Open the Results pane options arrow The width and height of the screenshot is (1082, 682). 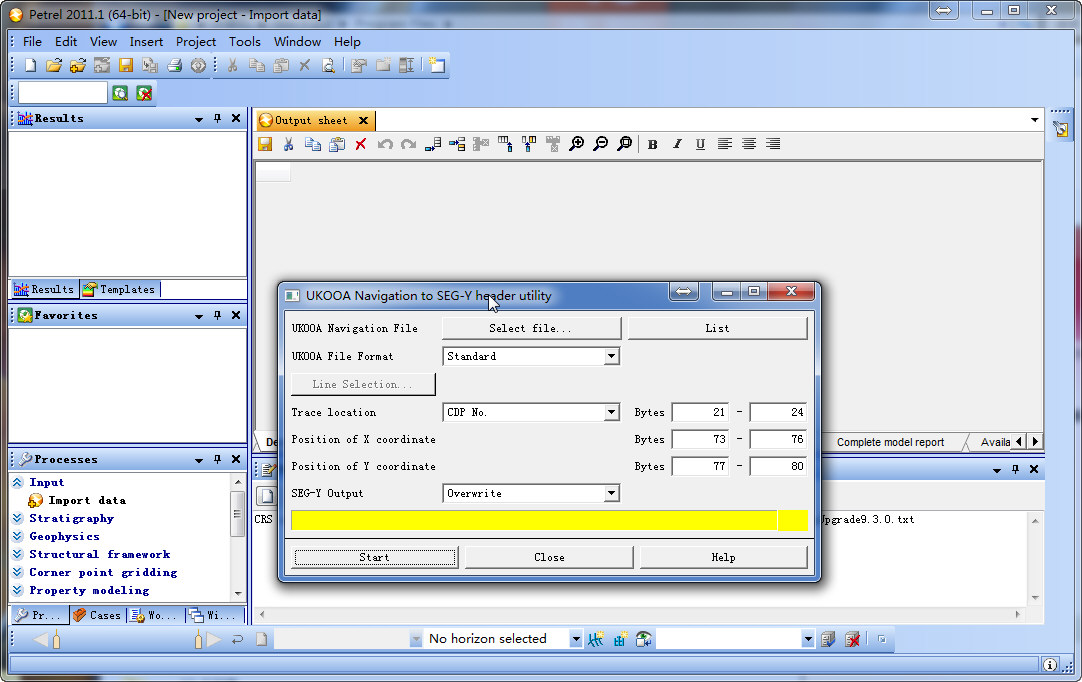199,119
